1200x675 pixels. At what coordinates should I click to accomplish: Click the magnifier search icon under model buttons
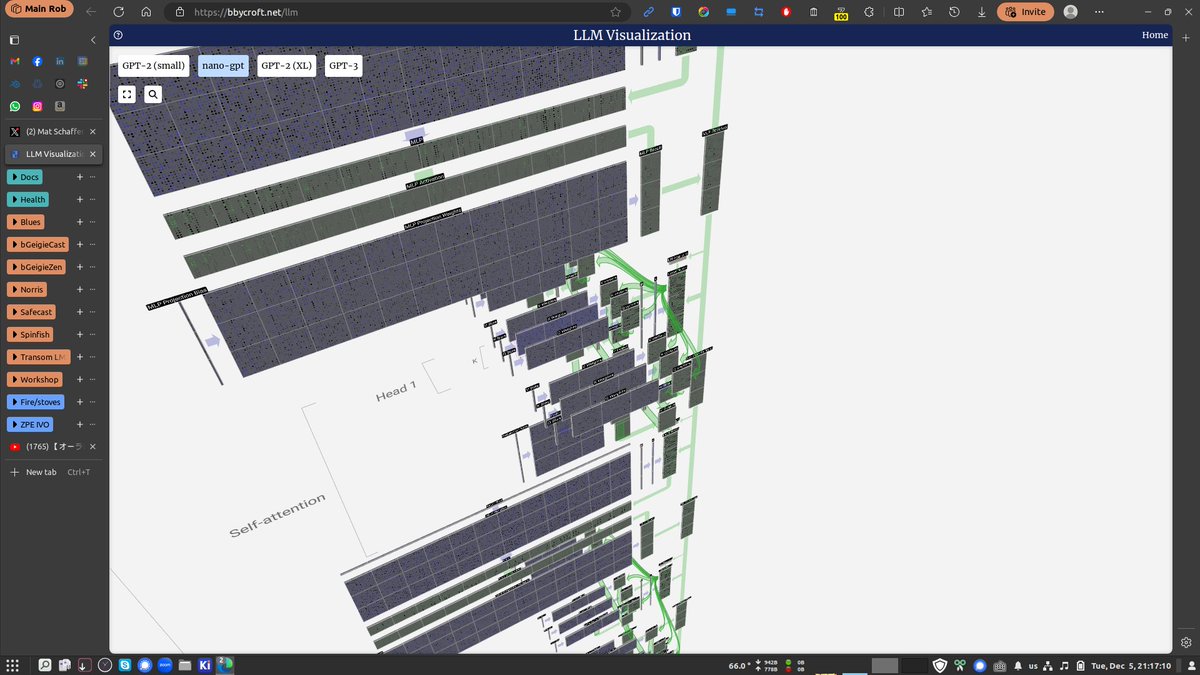[x=153, y=94]
